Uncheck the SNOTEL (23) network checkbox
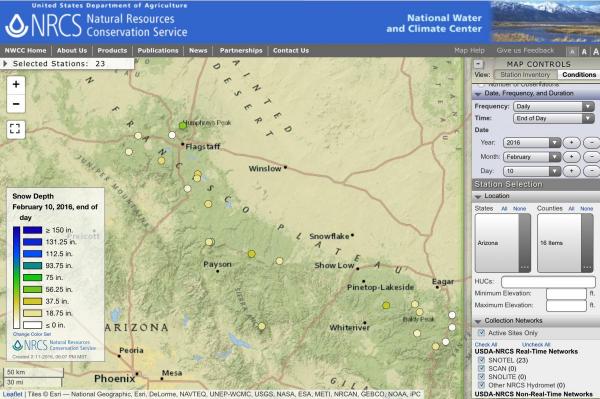Viewport: 600px width, 399px height. 481,360
